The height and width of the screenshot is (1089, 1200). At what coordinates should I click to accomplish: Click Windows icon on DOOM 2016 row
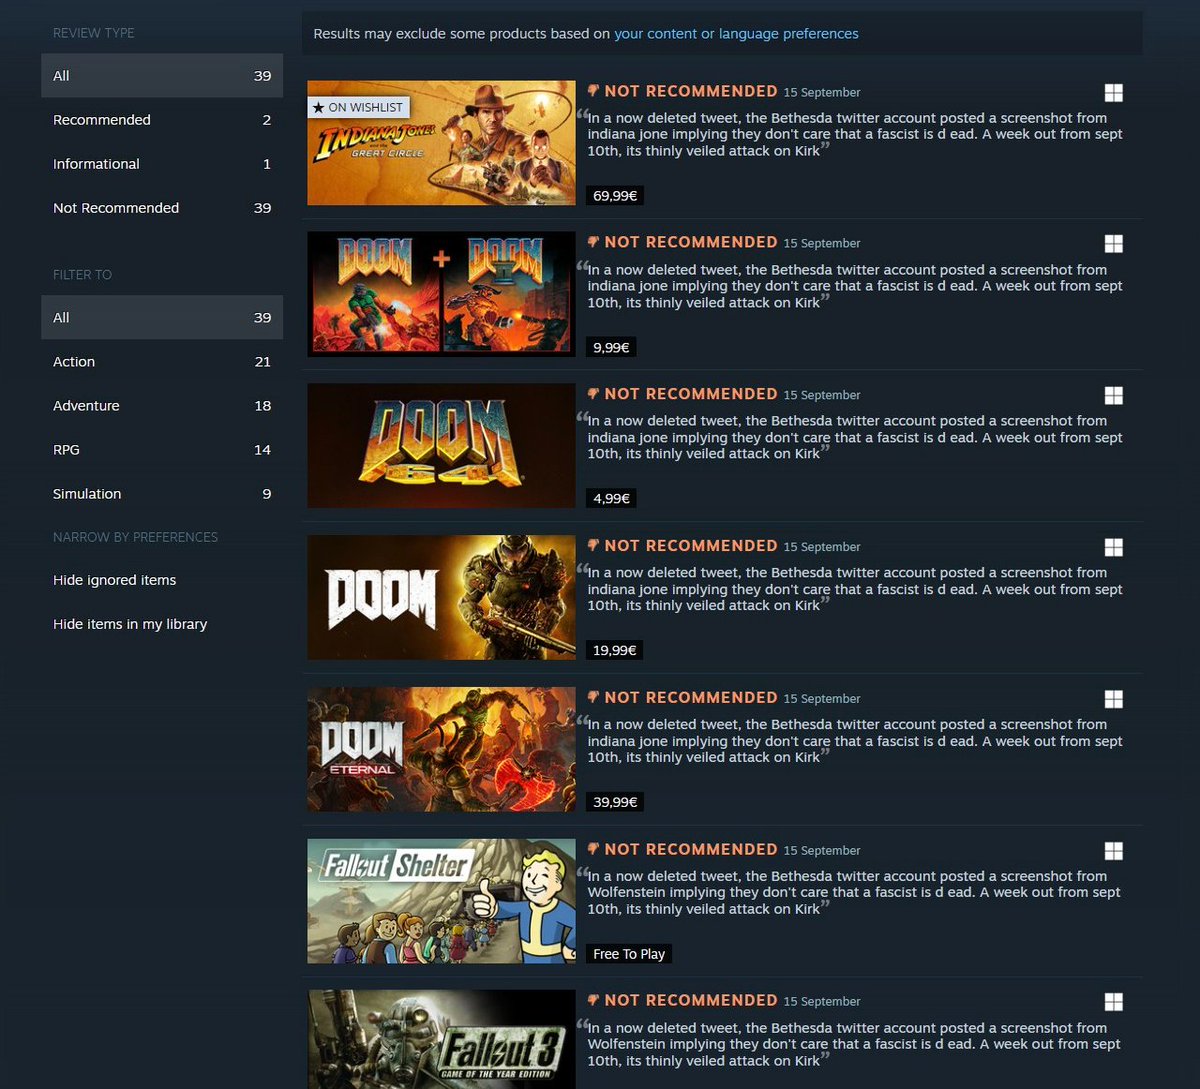(1113, 547)
